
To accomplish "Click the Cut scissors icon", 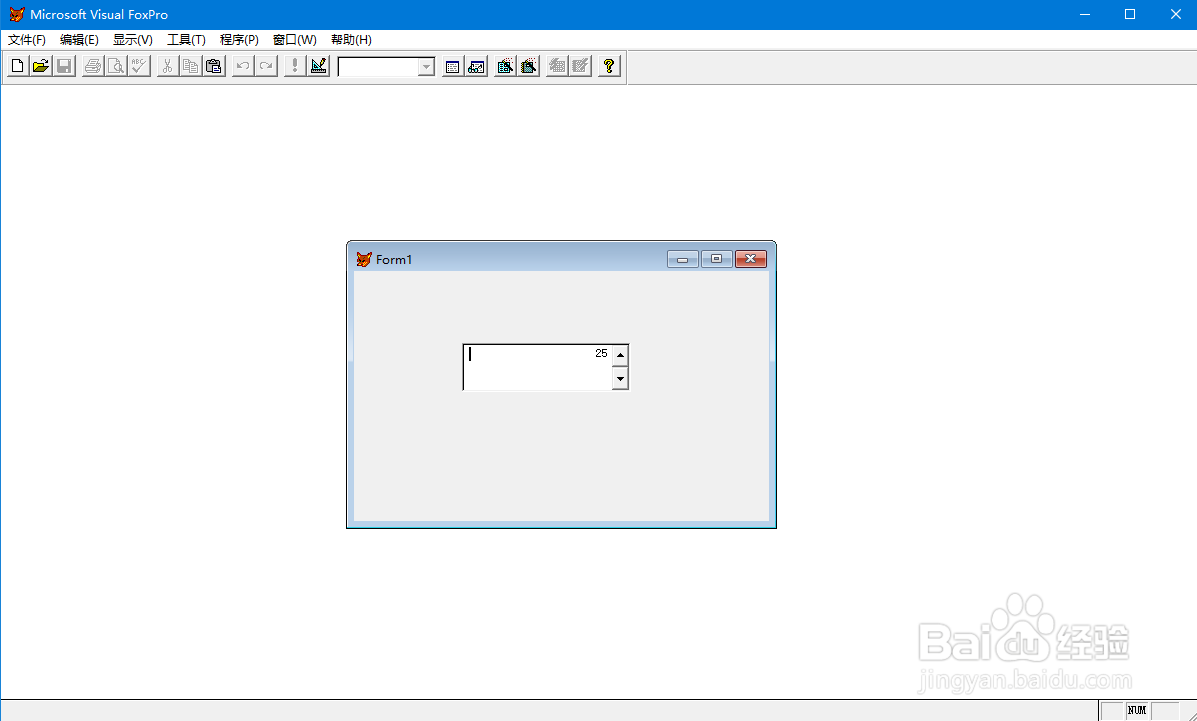I will [167, 66].
